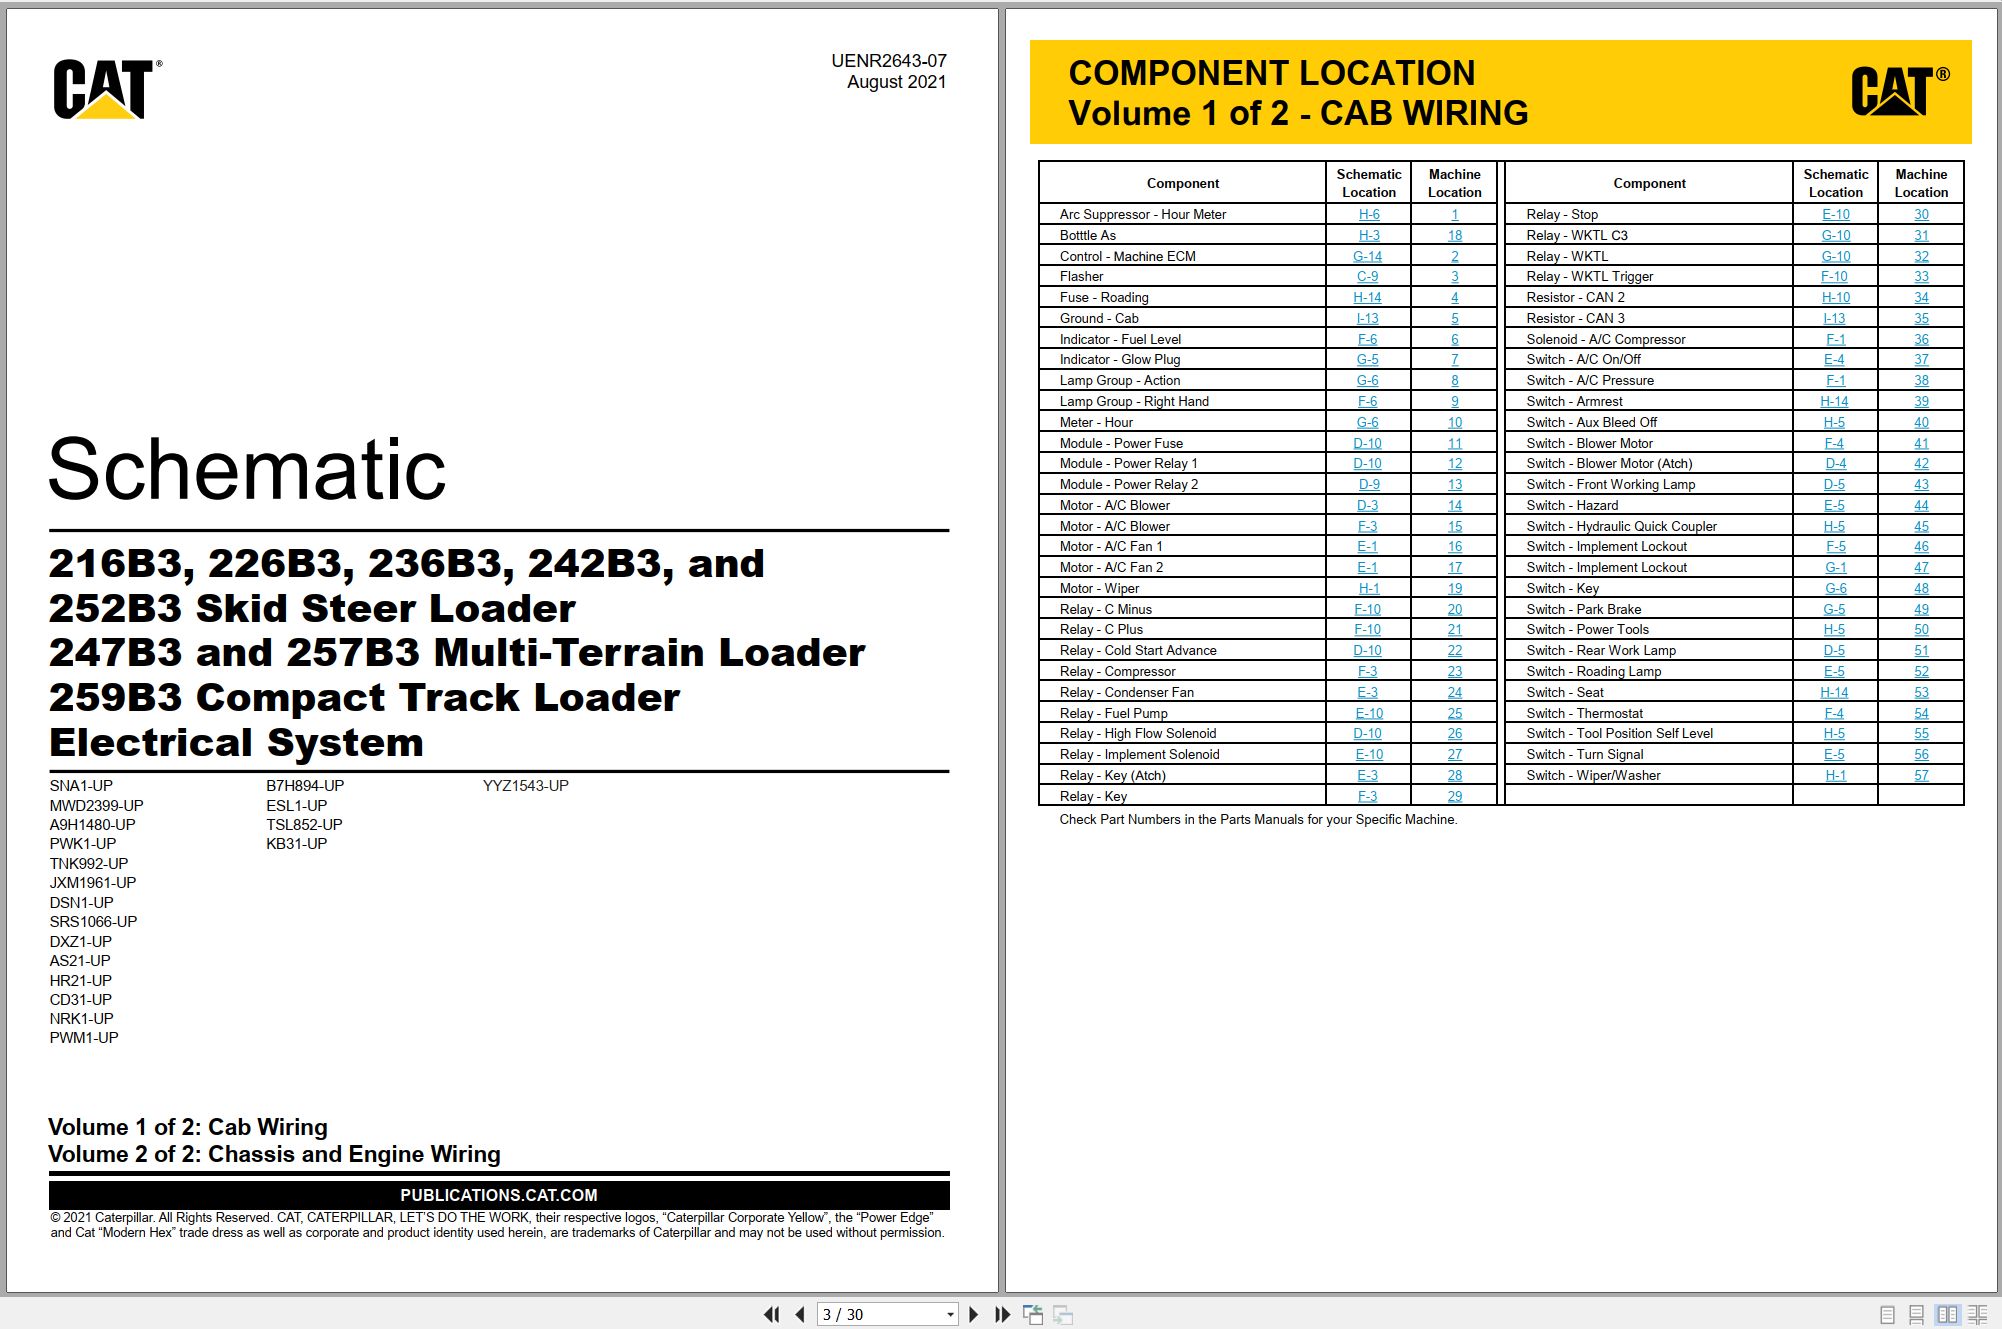Click the Check Part Numbers note
Screen dimensions: 2002x1329
click(x=1258, y=819)
